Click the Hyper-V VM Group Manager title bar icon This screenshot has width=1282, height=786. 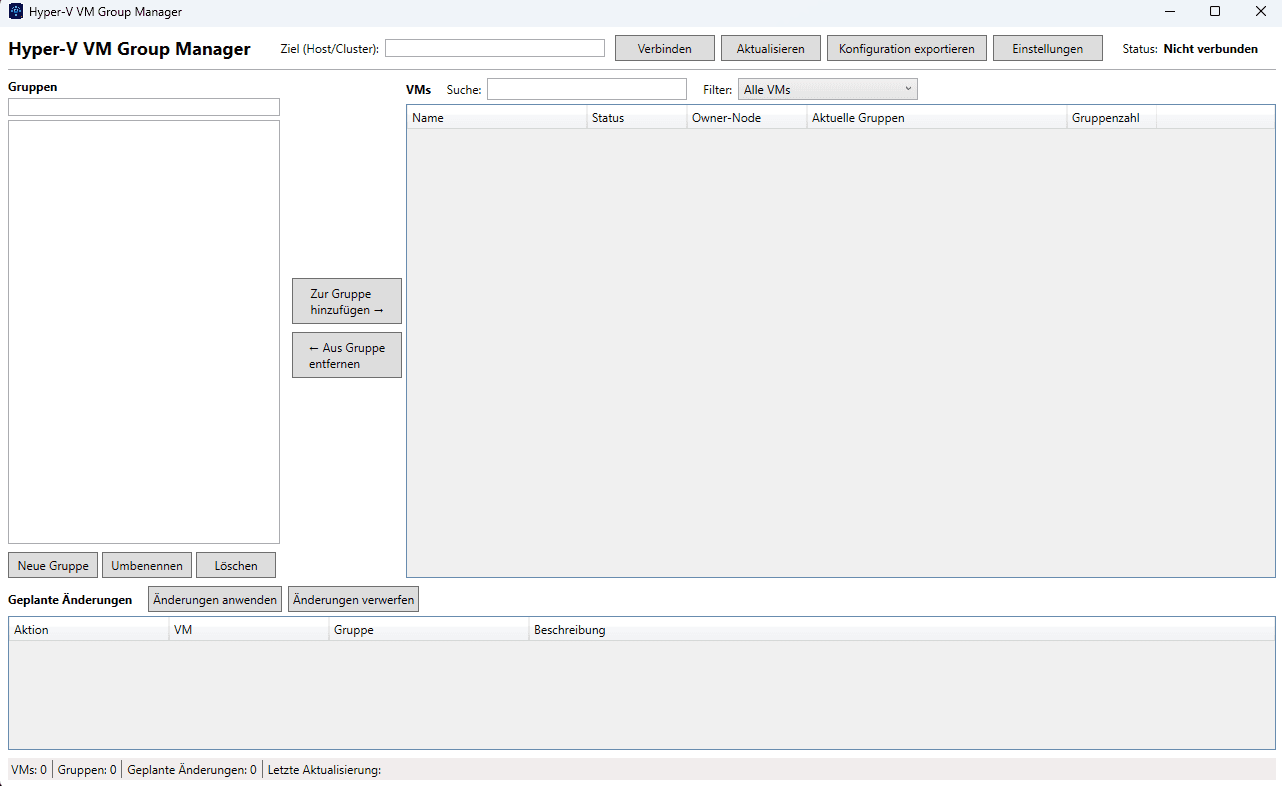point(16,12)
